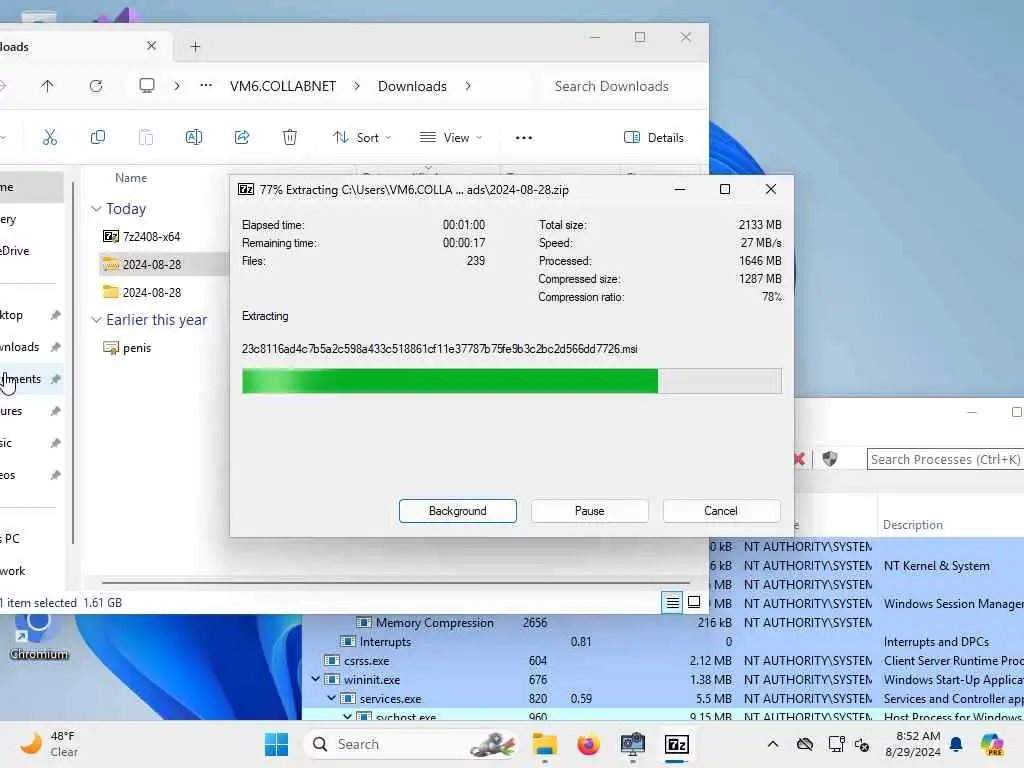Click the Cut scissors icon in Explorer toolbar

[50, 137]
